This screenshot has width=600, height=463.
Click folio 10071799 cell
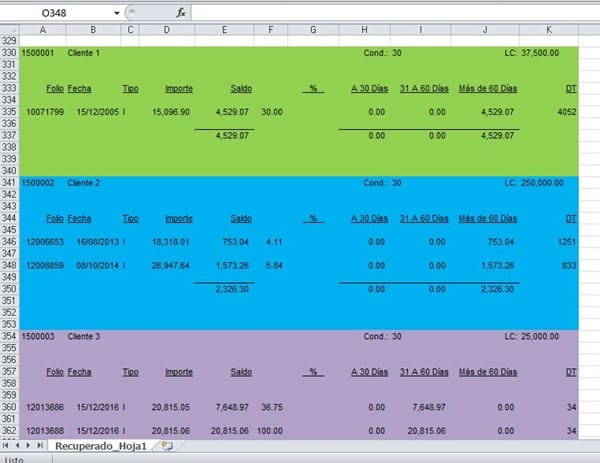(x=45, y=112)
